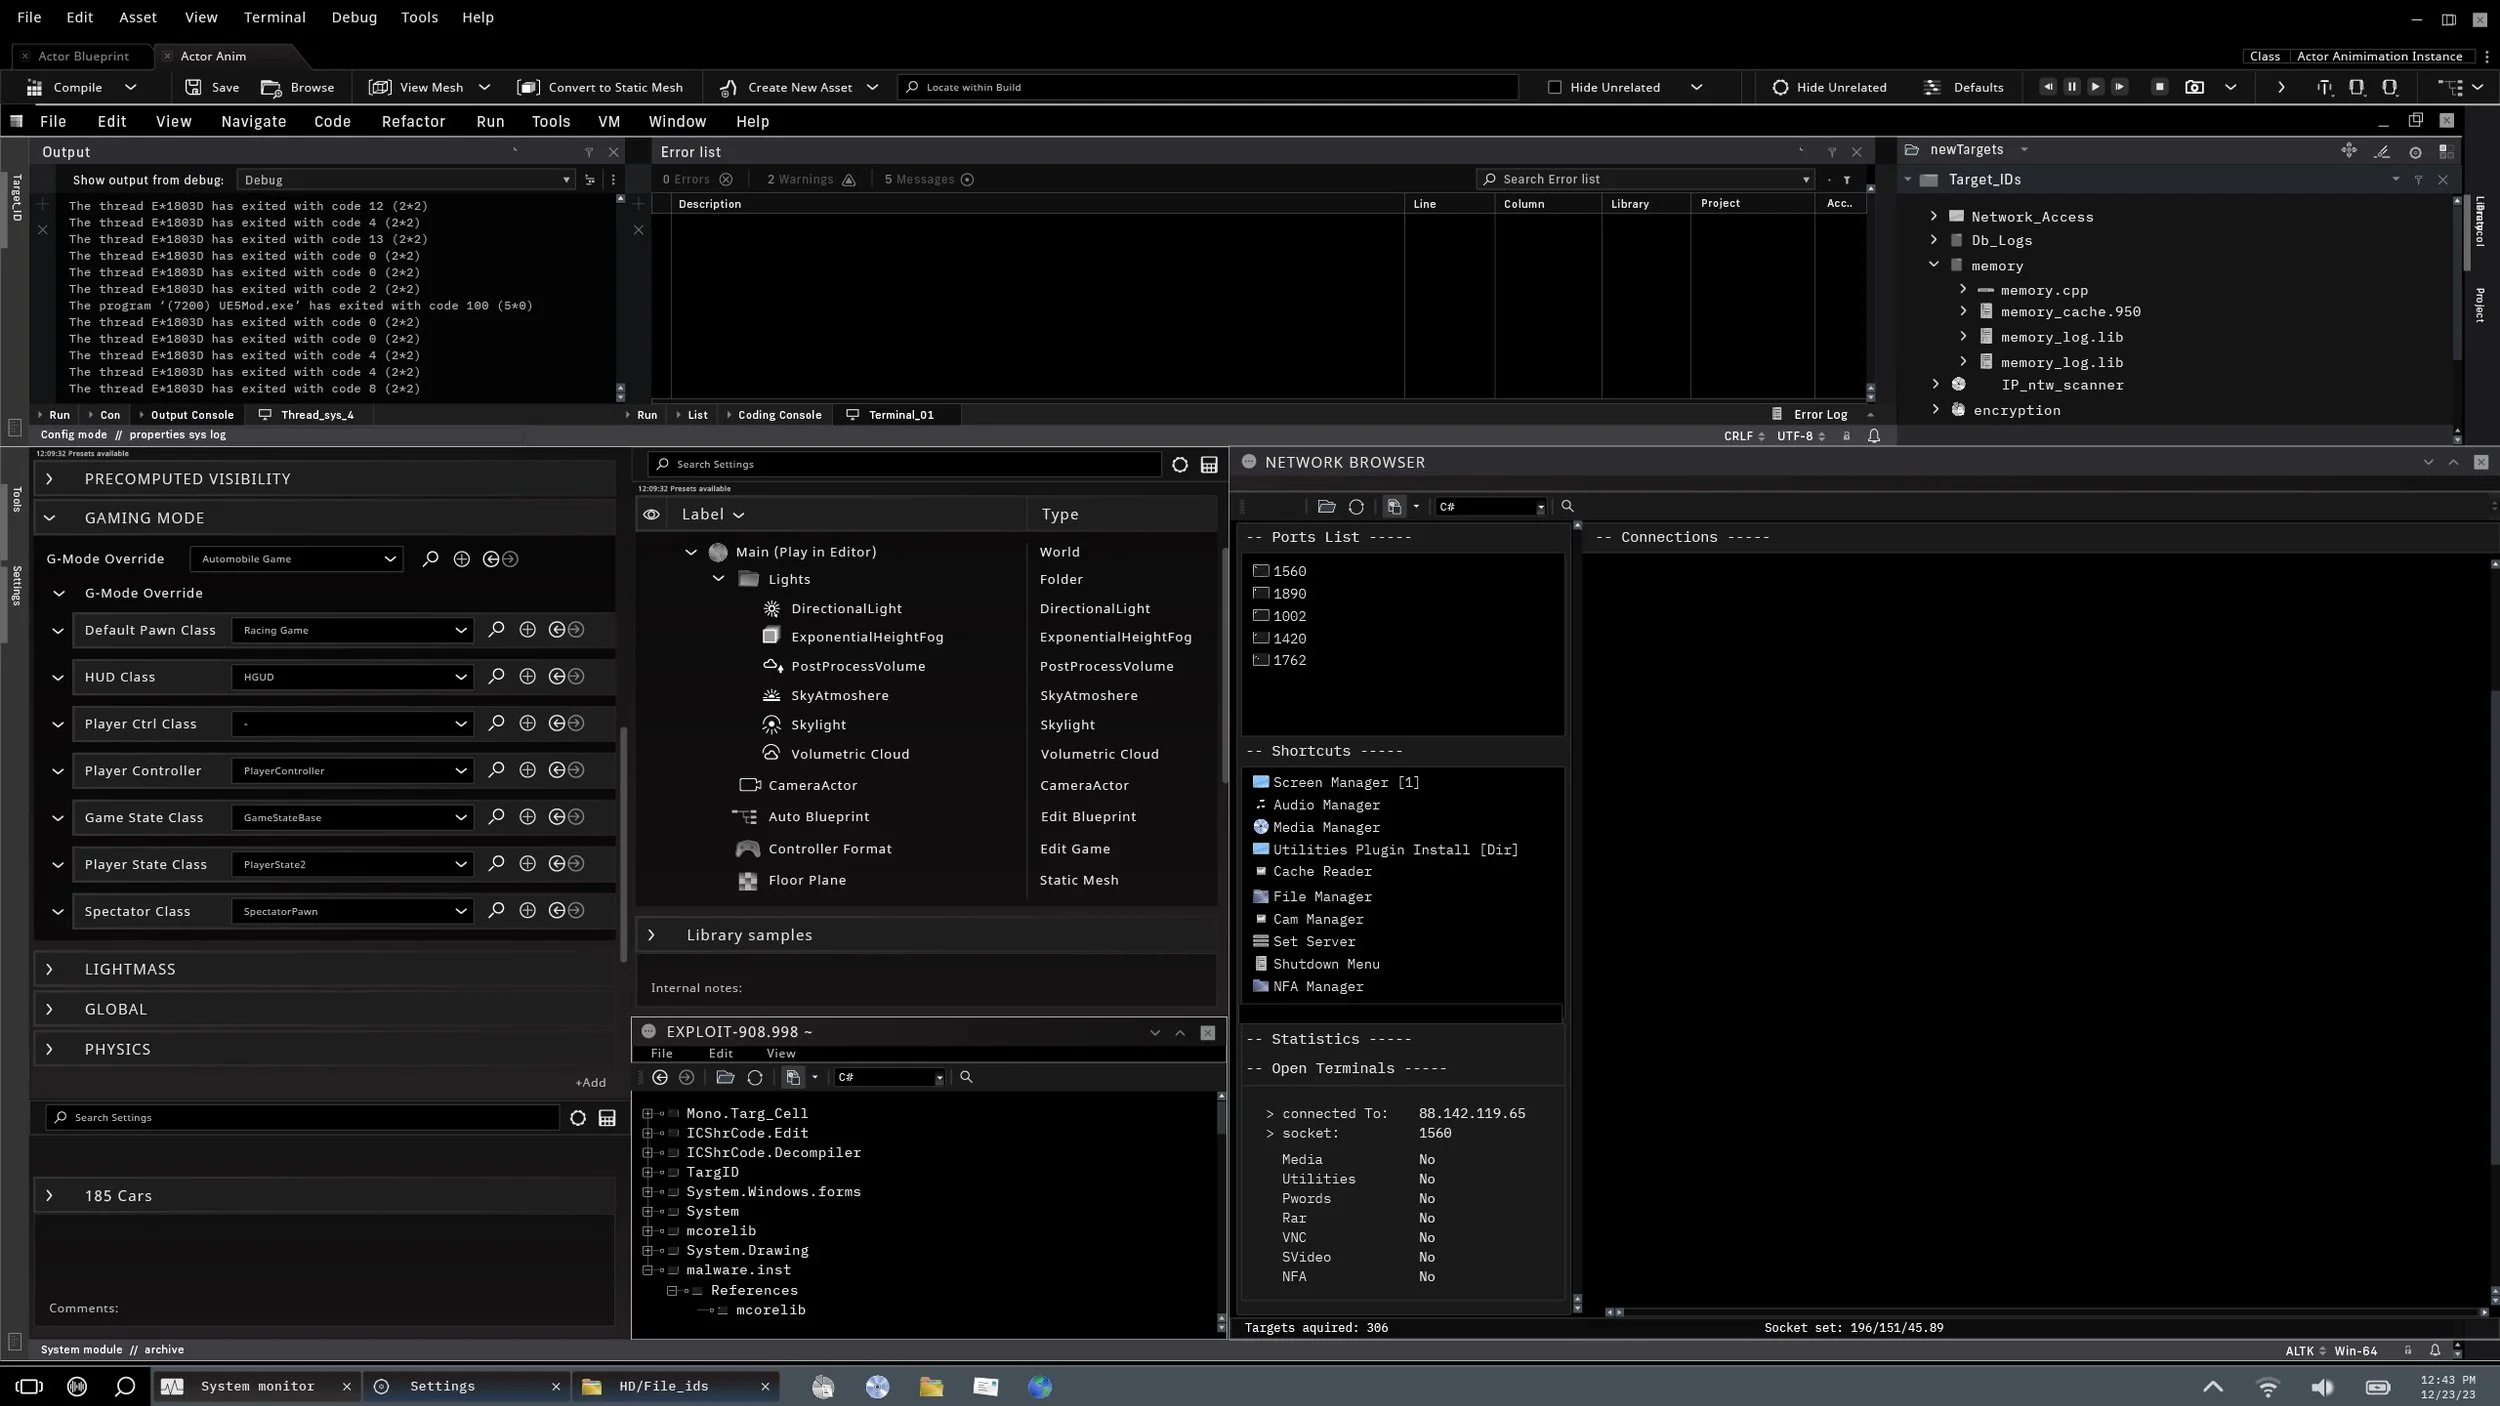This screenshot has width=2500, height=1406.
Task: Click refresh icon in Network Browser toolbar
Action: click(1356, 507)
